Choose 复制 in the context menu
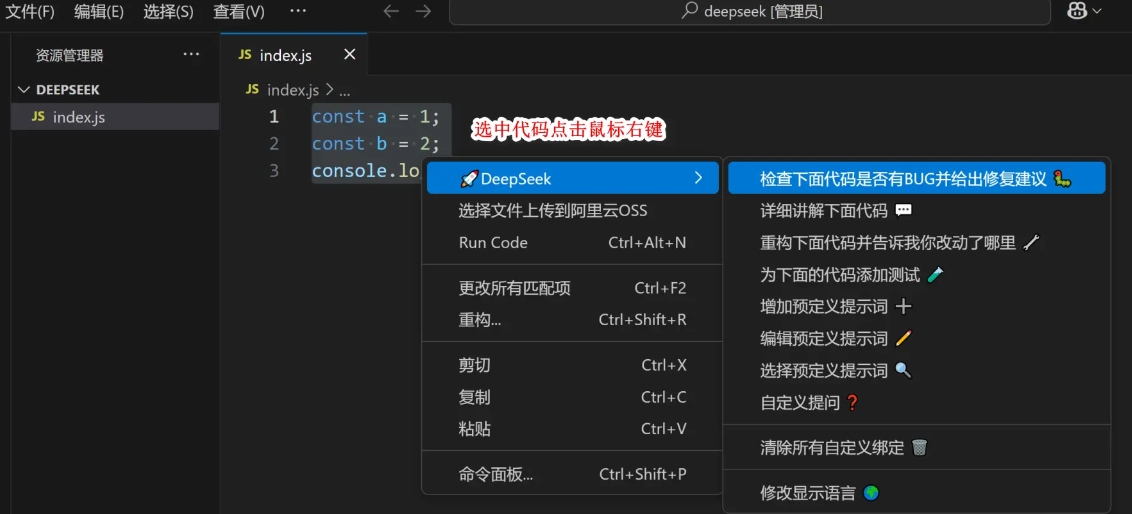 coord(572,397)
